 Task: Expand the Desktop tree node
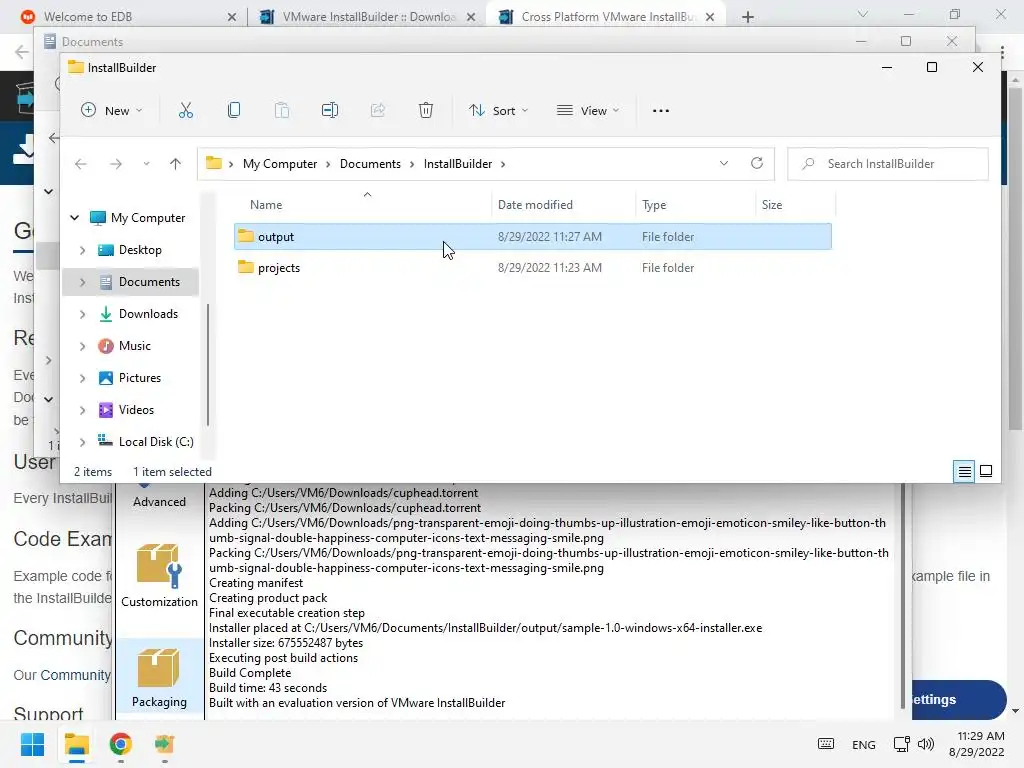pos(82,250)
